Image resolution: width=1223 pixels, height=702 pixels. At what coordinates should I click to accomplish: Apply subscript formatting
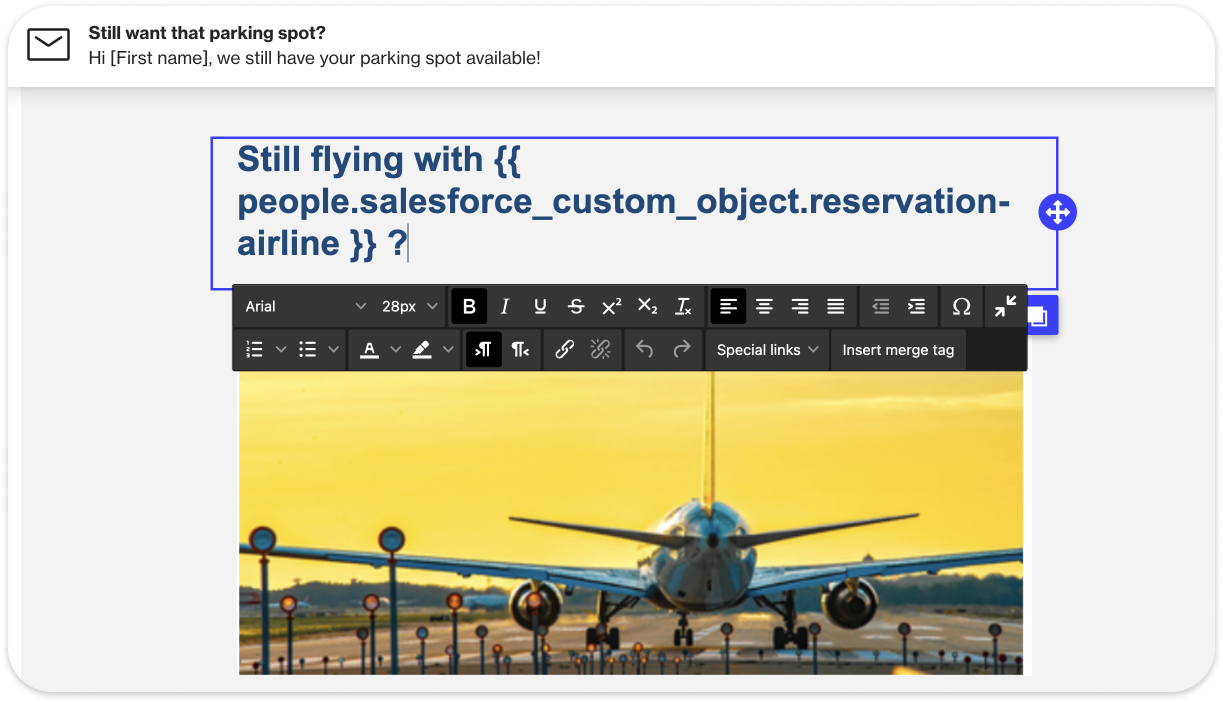pos(647,306)
